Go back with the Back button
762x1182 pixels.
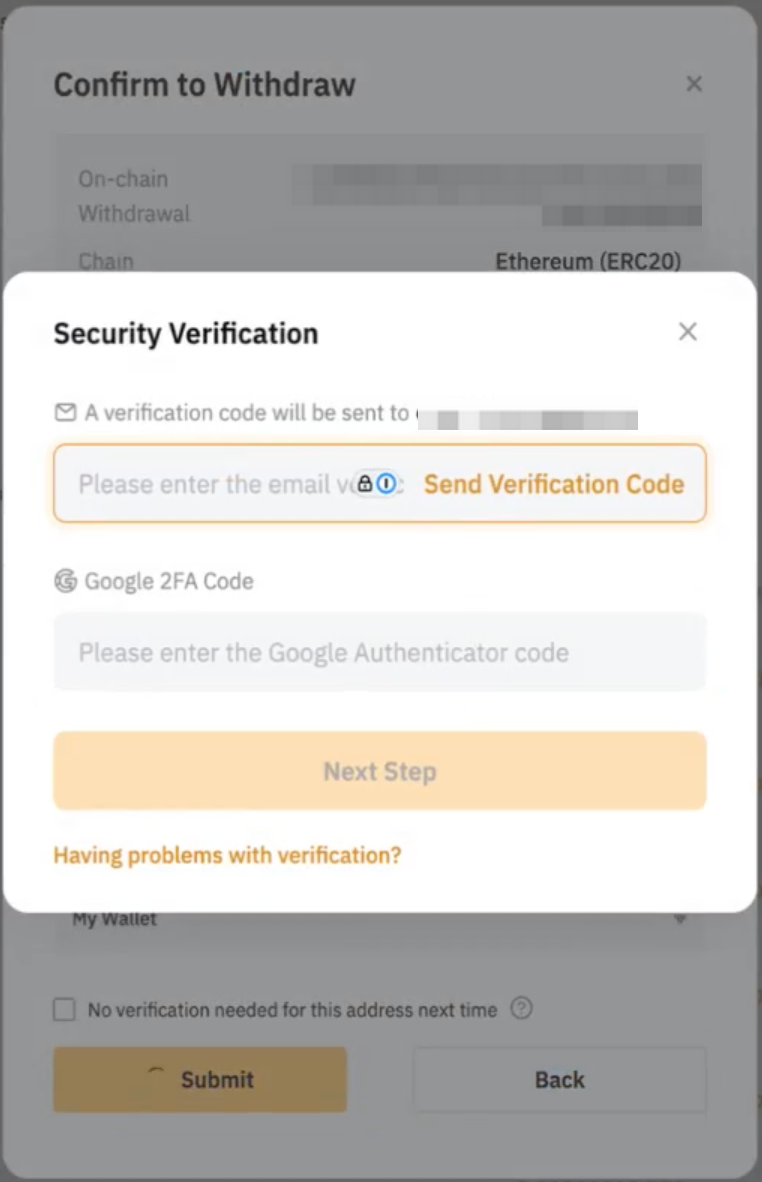(x=559, y=1079)
